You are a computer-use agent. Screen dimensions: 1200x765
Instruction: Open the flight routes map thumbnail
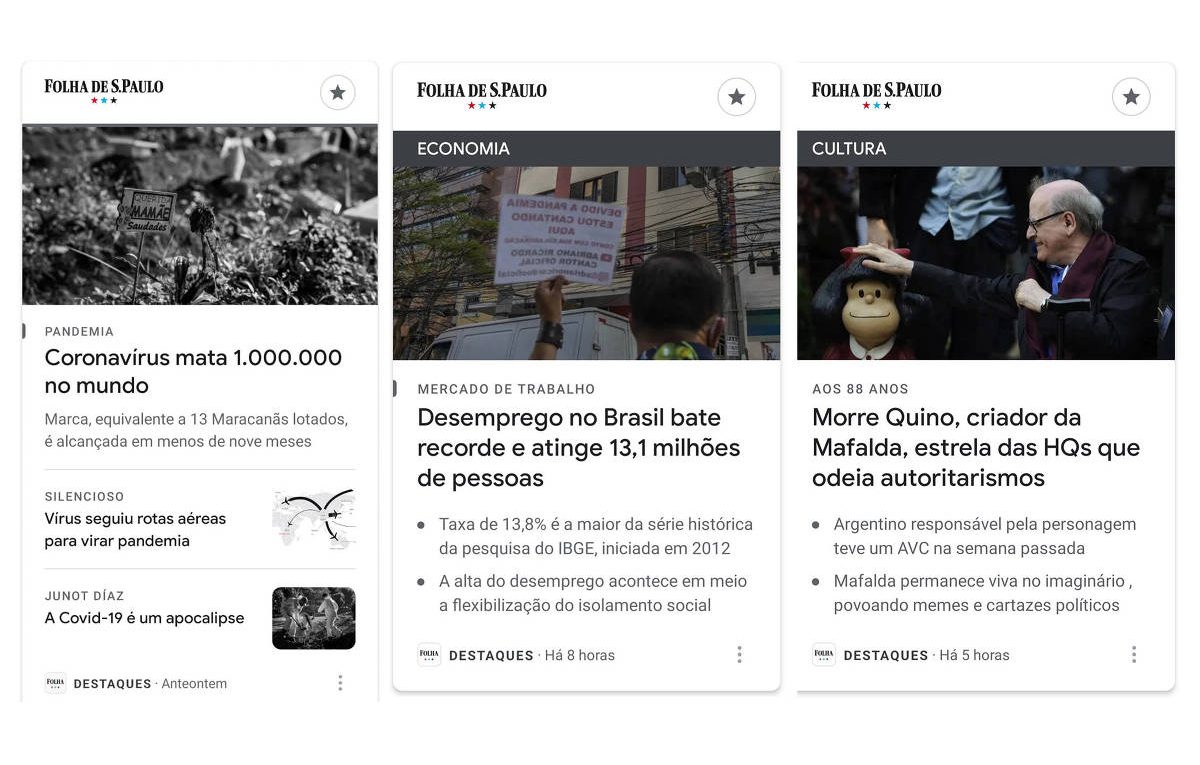pos(314,519)
